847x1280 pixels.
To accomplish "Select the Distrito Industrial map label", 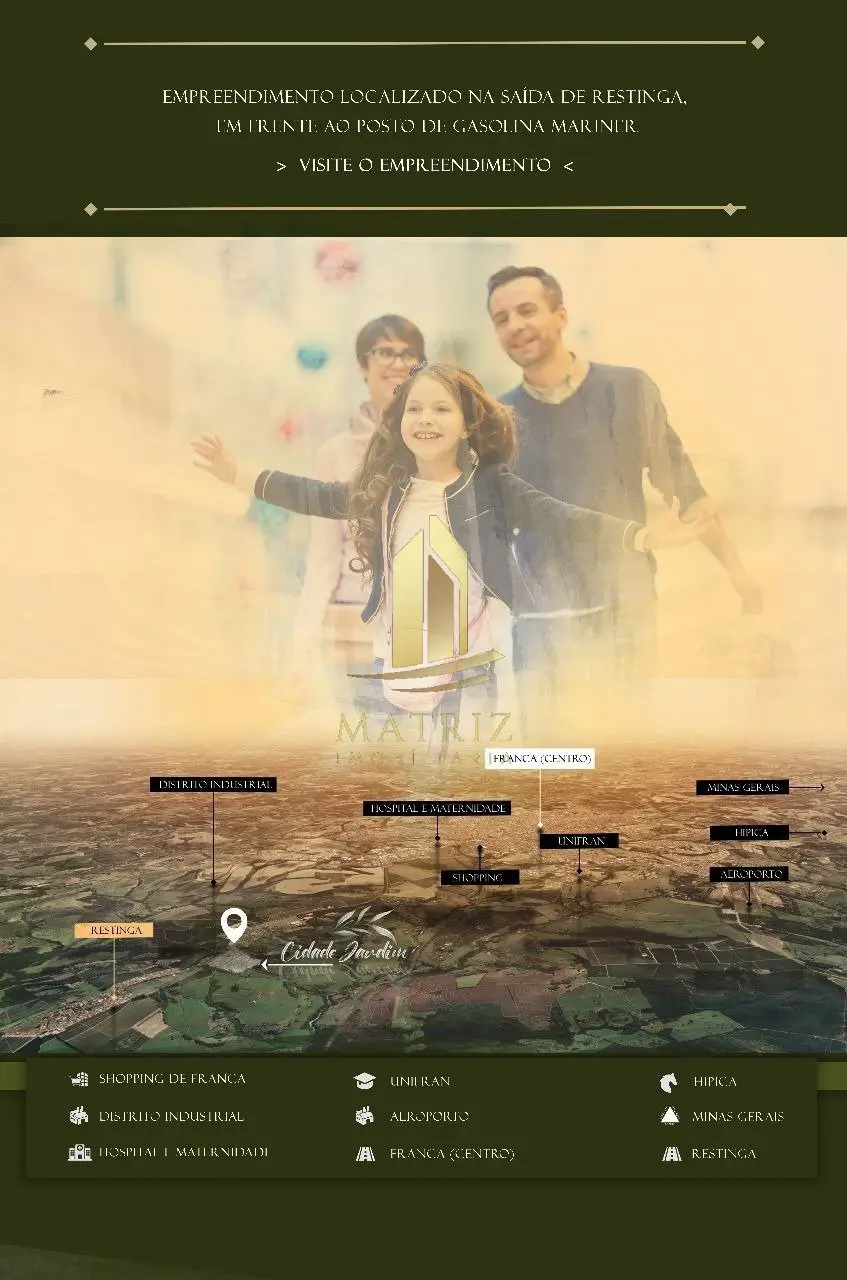I will [213, 785].
